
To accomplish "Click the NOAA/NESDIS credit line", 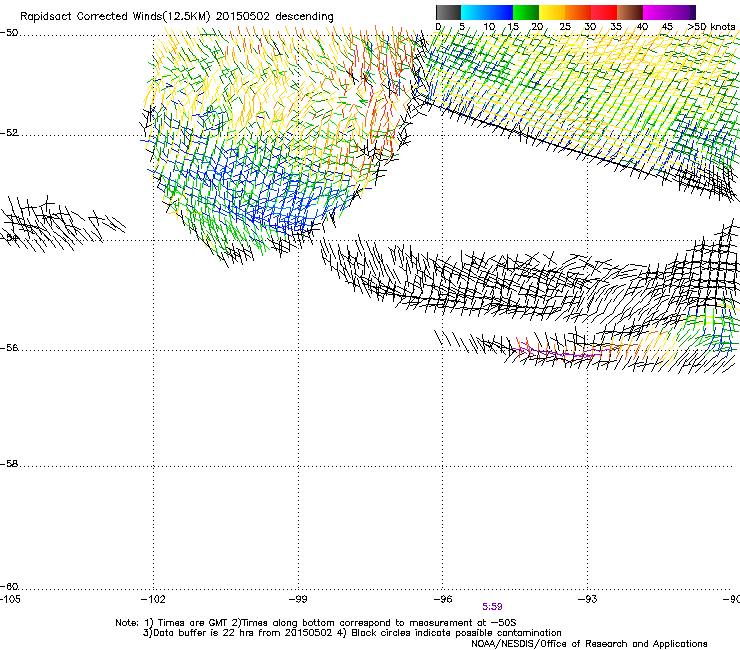I will pos(589,644).
